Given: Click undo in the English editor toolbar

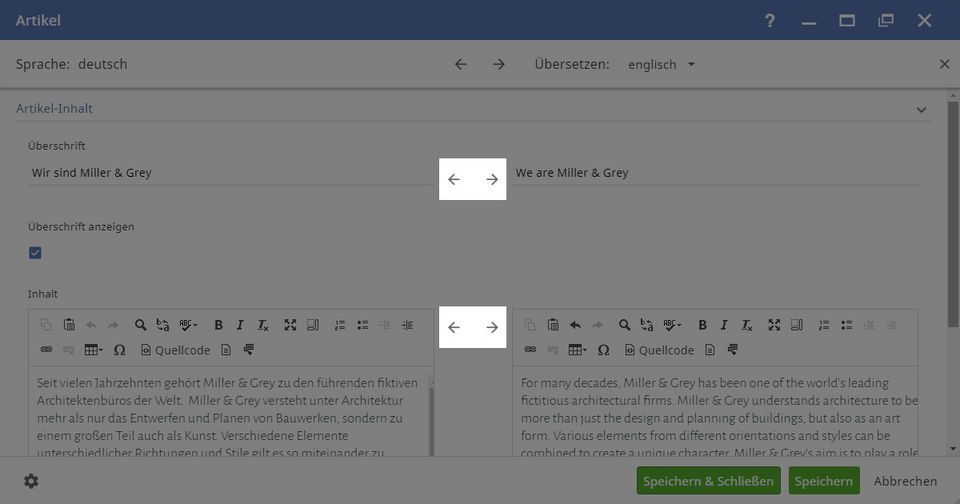Looking at the screenshot, I should point(575,325).
